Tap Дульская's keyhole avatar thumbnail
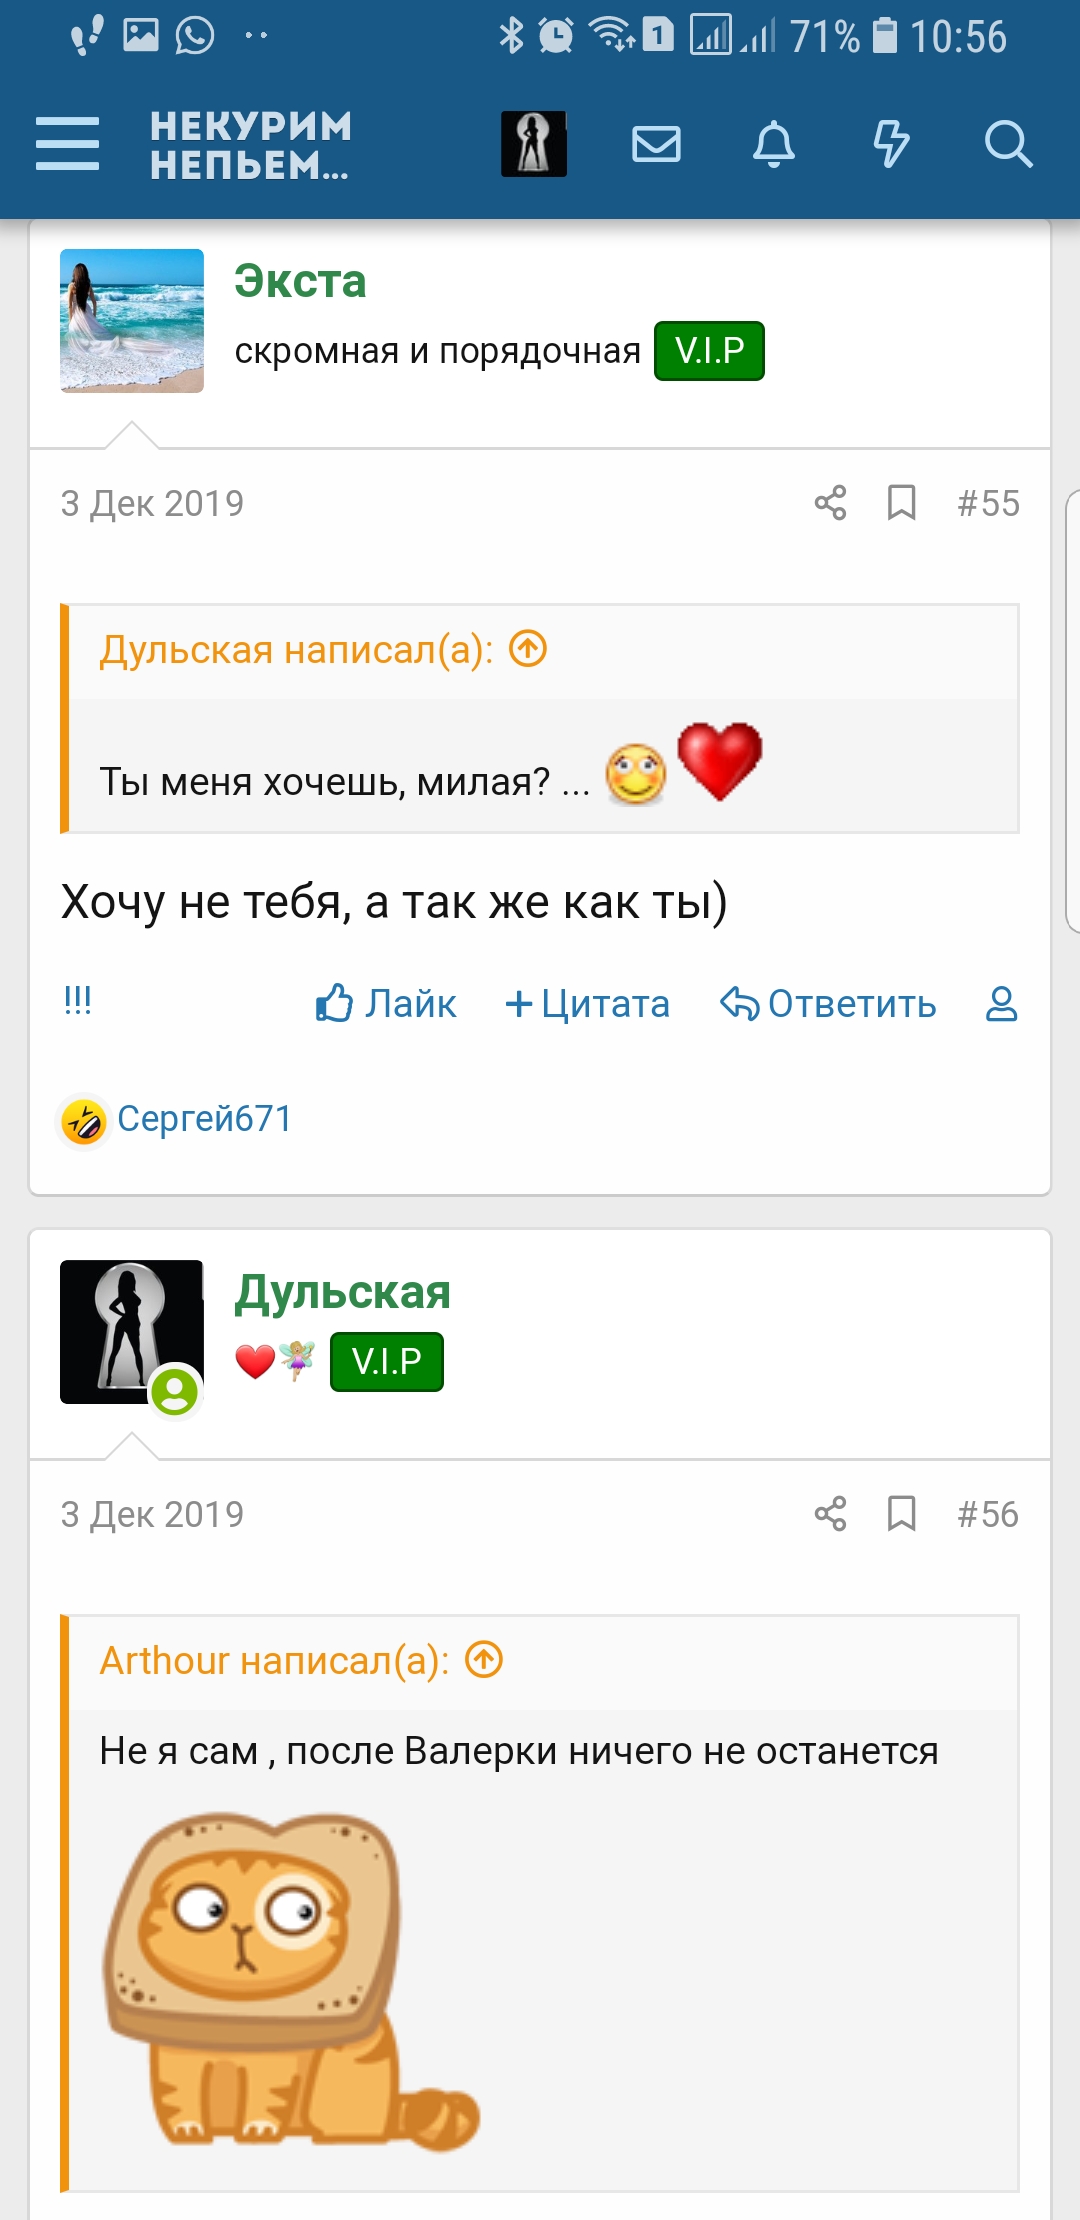 point(131,1331)
